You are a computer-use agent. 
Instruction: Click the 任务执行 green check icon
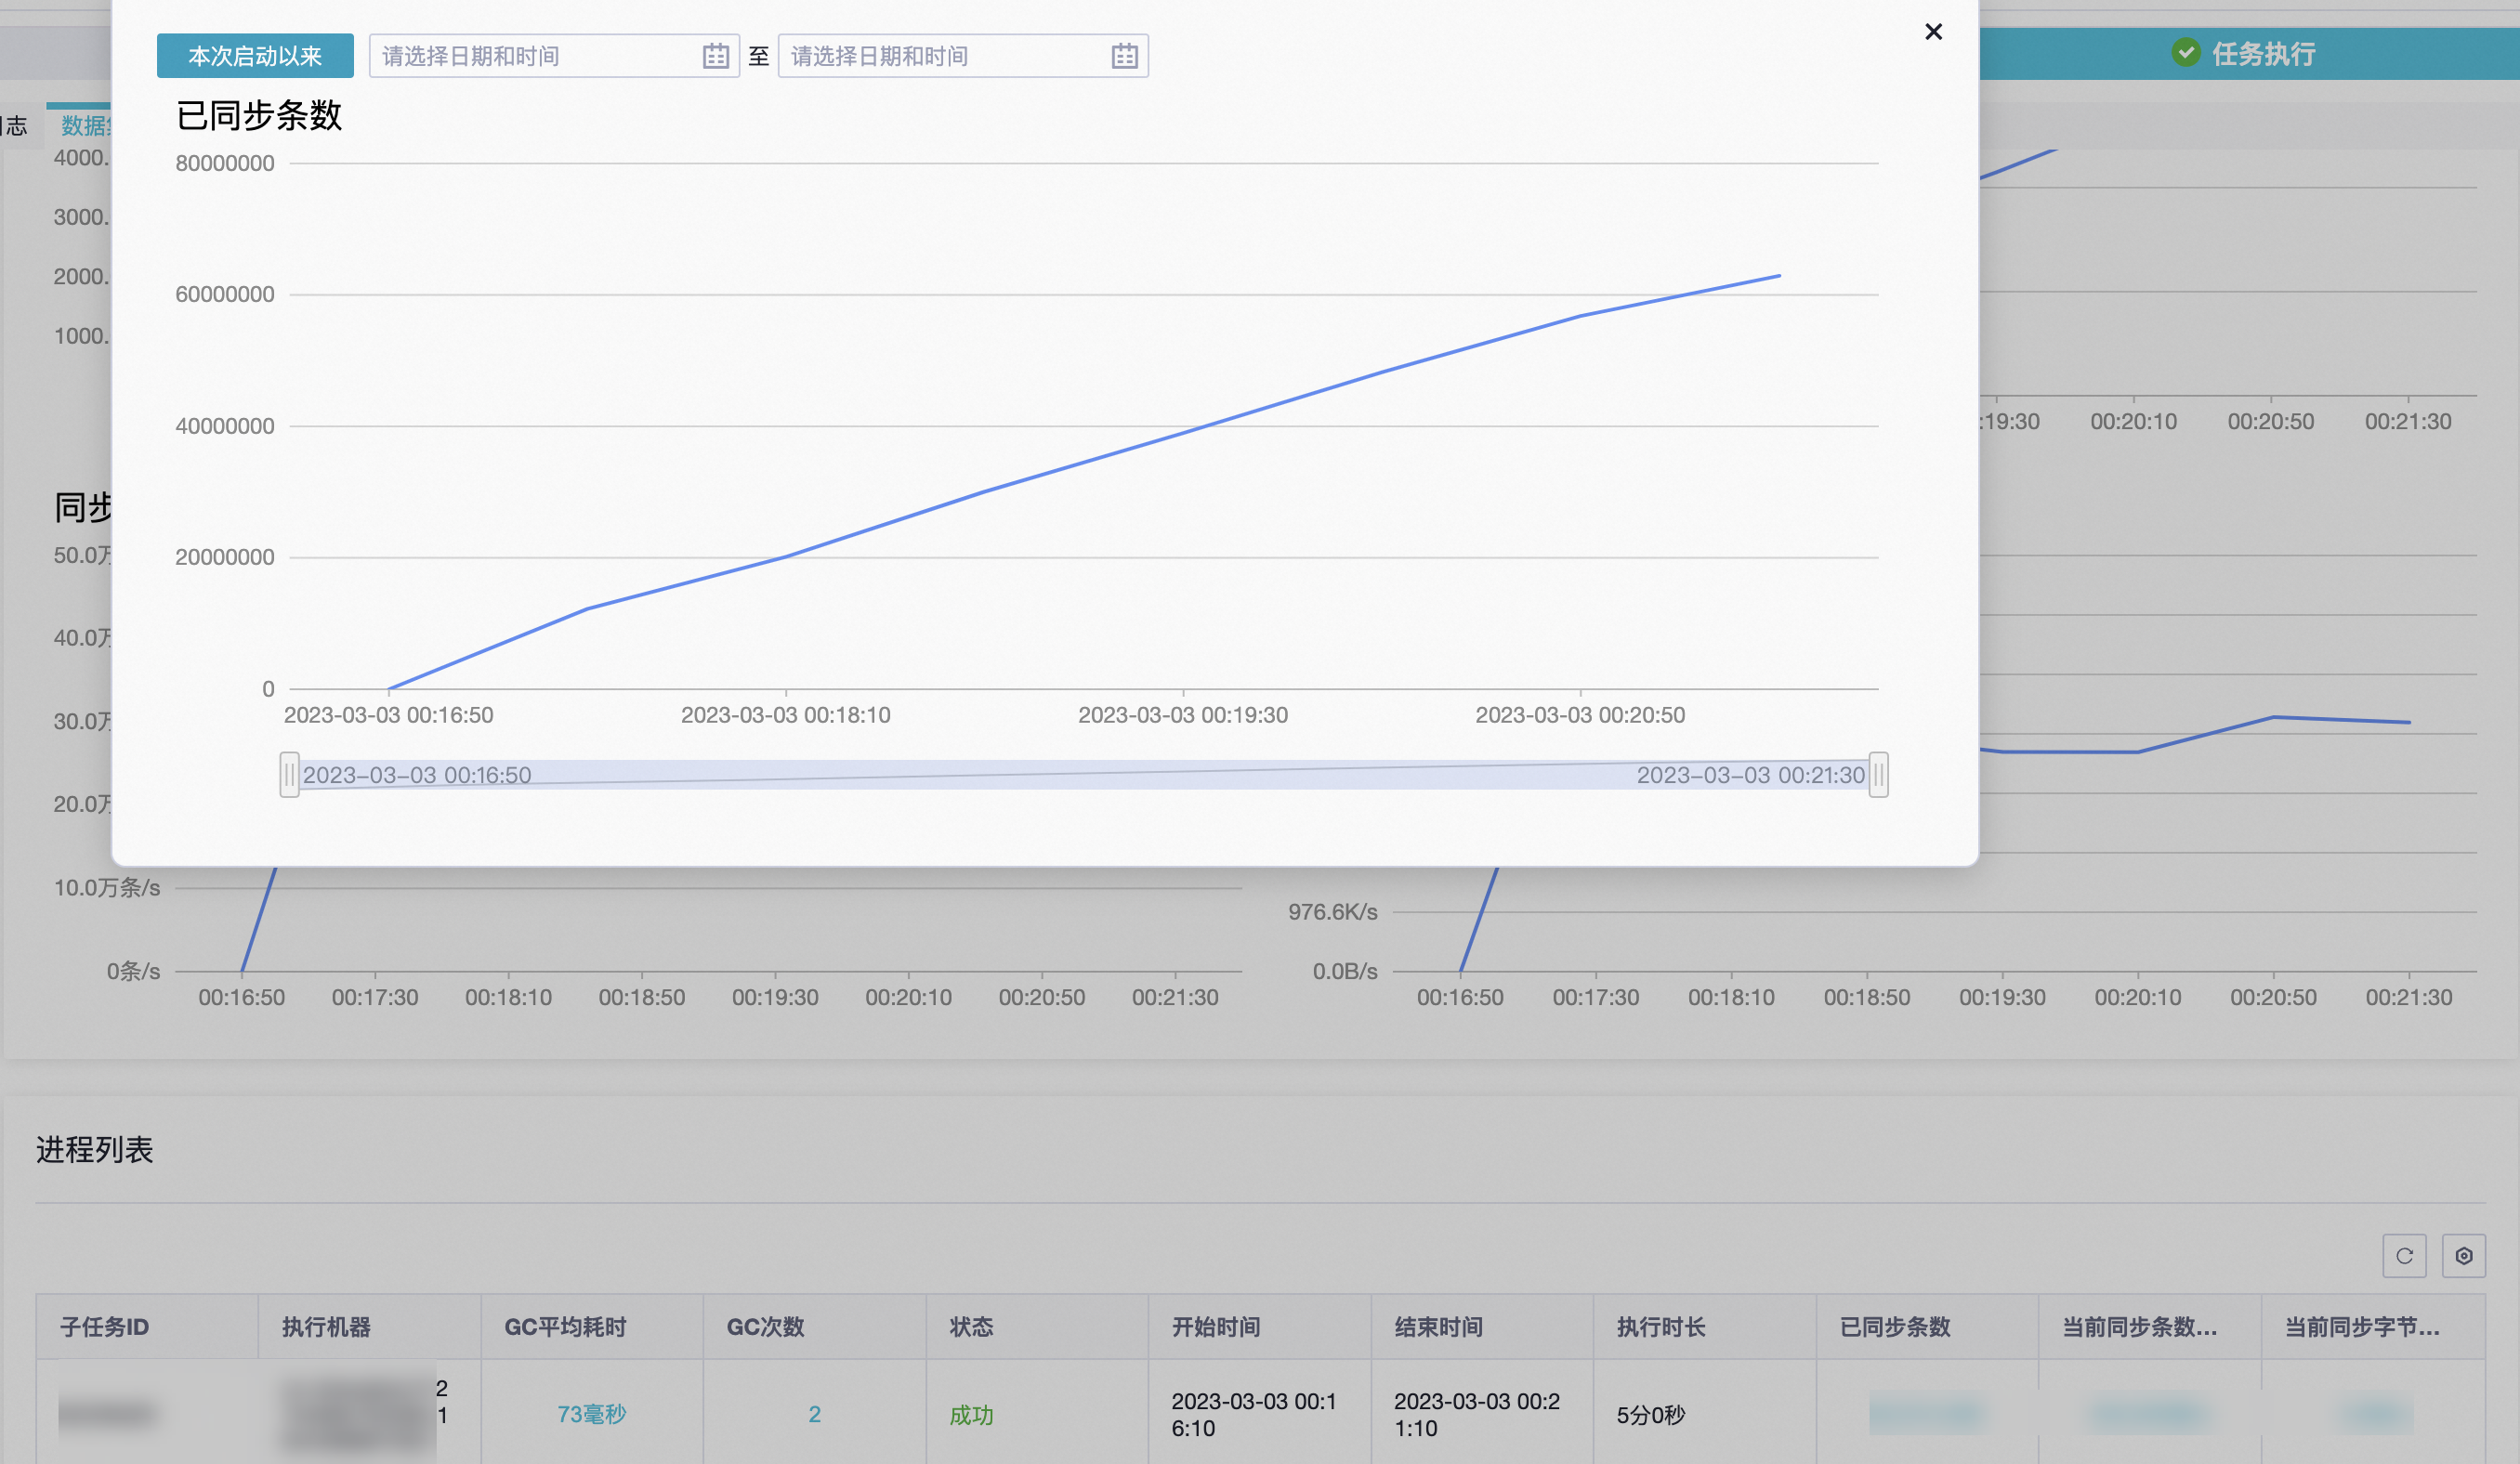click(x=2186, y=53)
